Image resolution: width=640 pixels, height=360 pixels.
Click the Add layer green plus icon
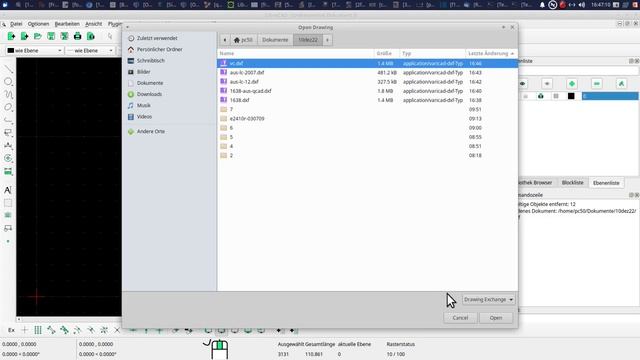click(x=572, y=84)
